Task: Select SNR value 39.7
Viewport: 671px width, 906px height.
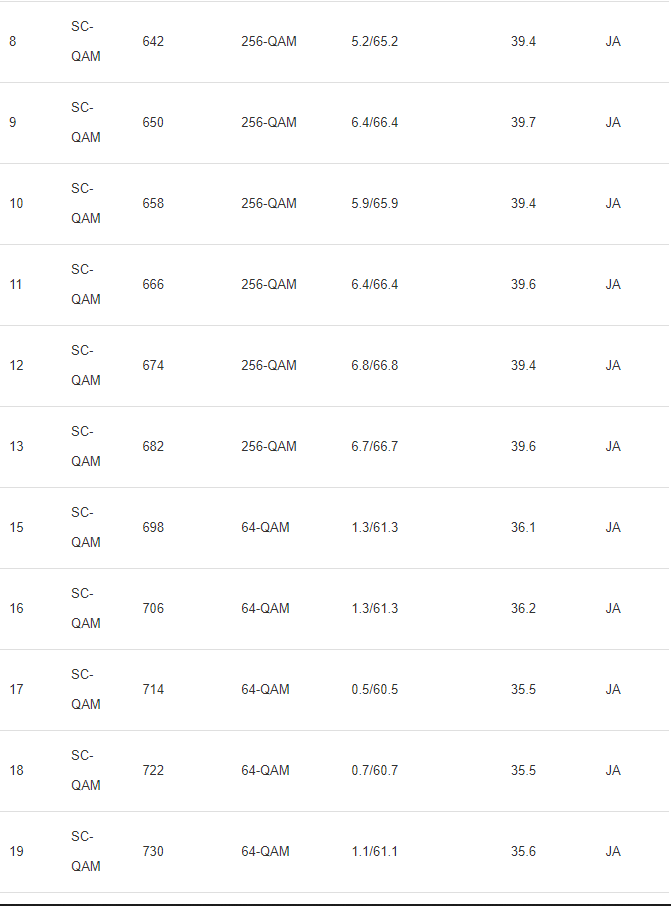Action: coord(523,123)
